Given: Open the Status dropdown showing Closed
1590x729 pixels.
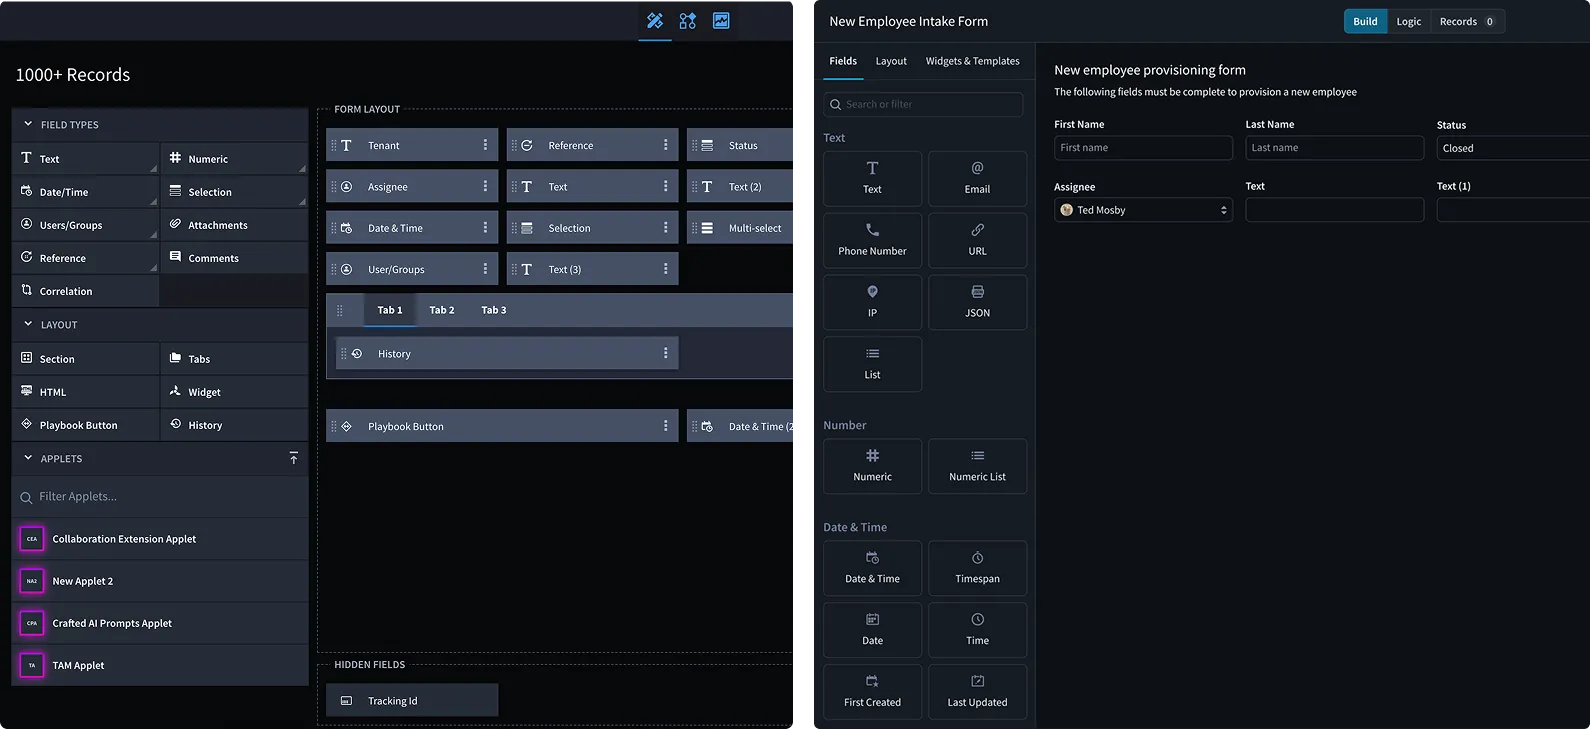Looking at the screenshot, I should (1513, 148).
